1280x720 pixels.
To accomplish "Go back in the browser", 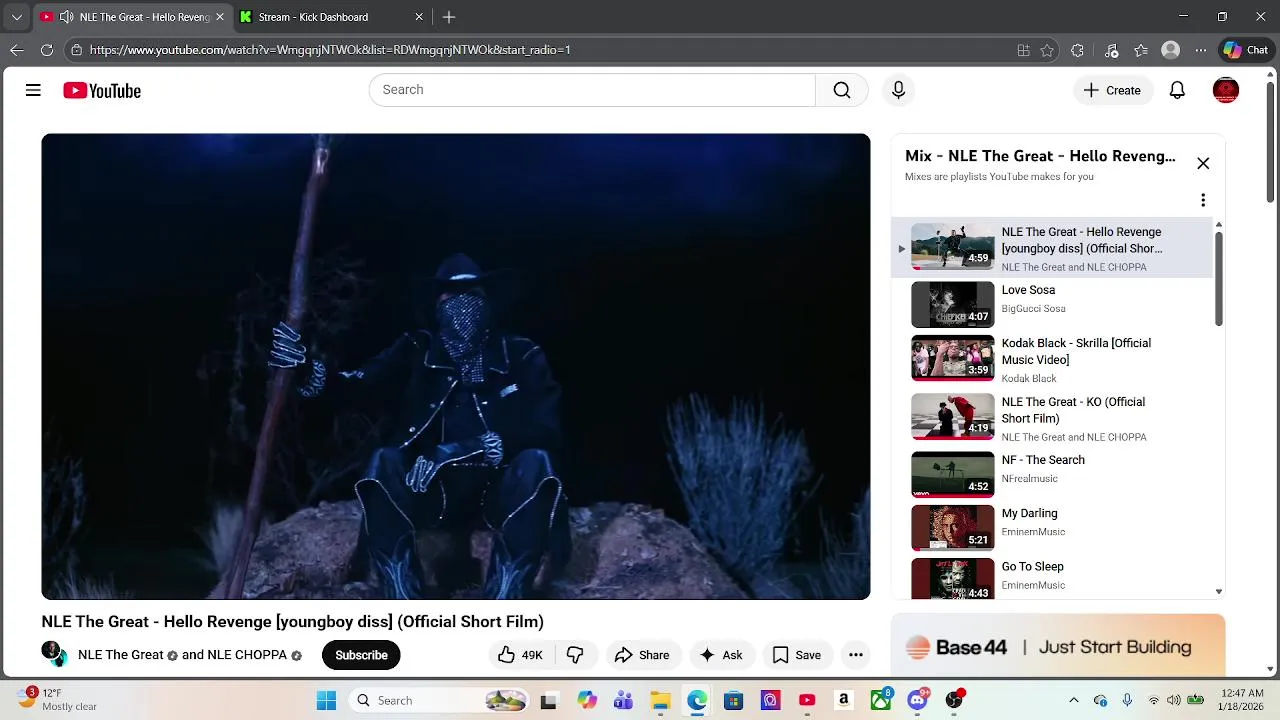I will [17, 50].
